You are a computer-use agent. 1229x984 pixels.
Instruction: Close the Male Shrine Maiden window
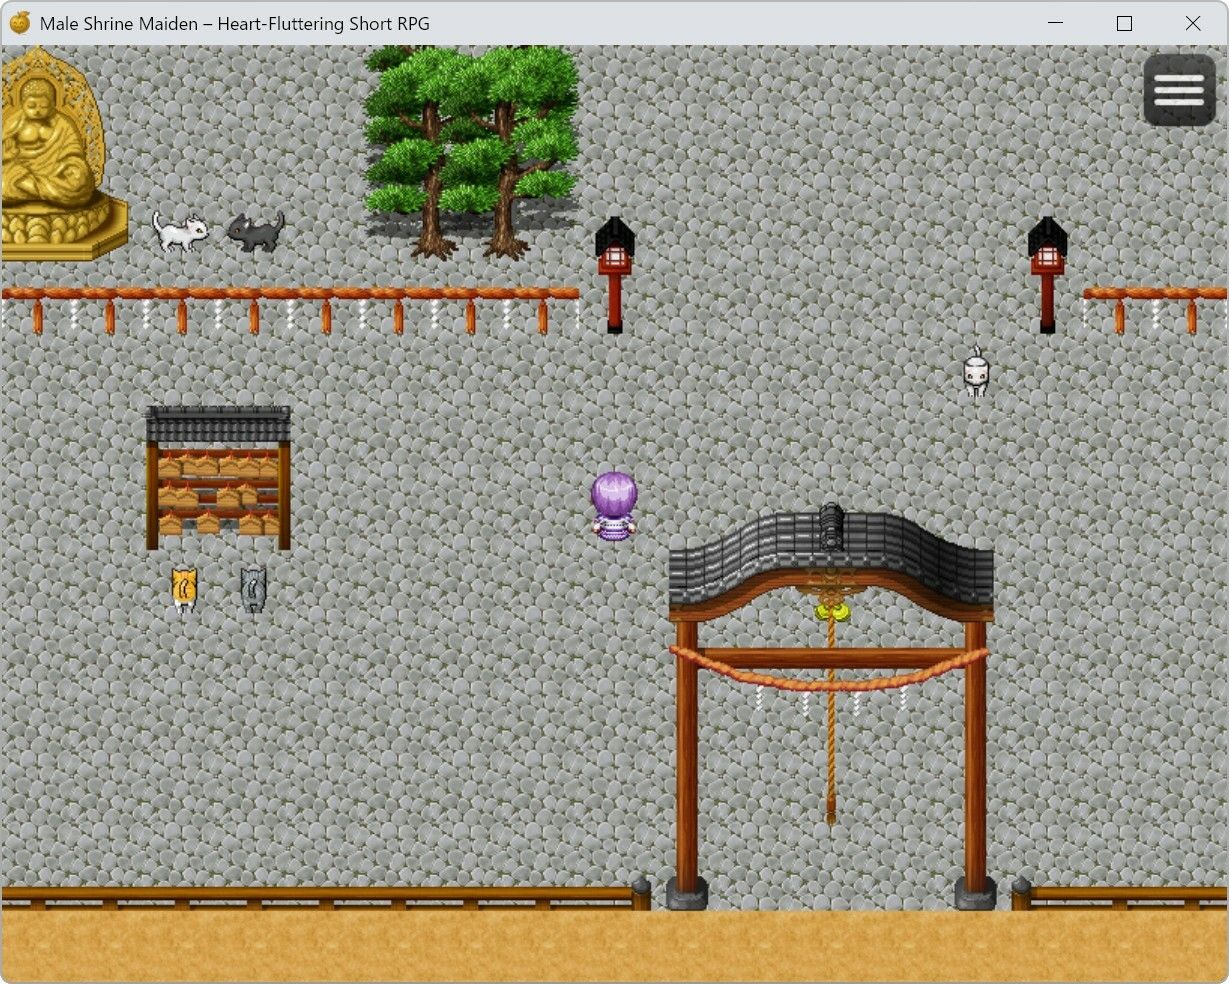click(1192, 23)
